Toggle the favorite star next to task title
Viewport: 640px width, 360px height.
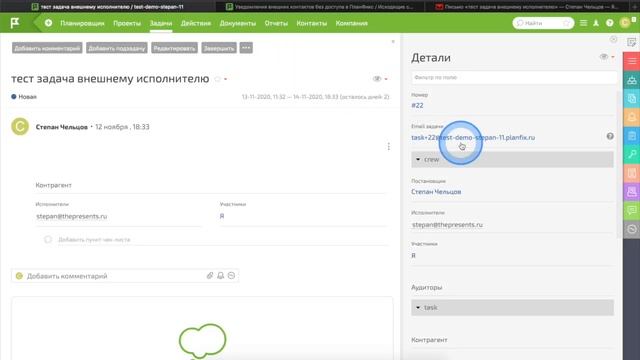[218, 79]
